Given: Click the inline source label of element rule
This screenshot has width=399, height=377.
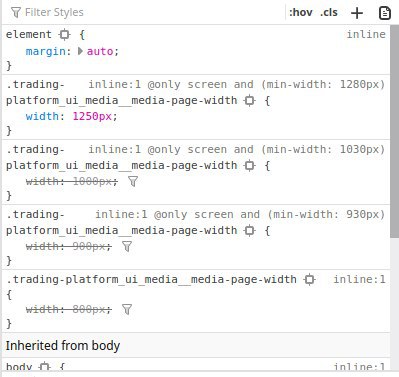Looking at the screenshot, I should point(366,34).
